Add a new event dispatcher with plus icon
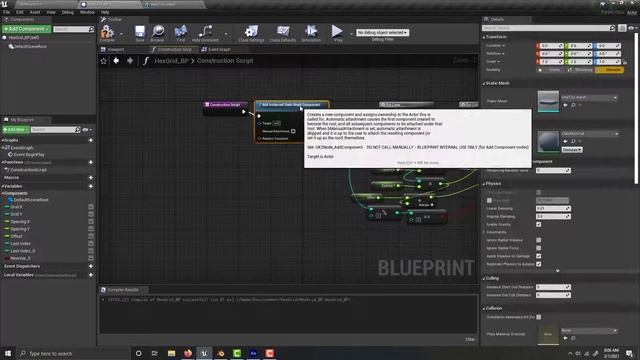The height and width of the screenshot is (360, 640). 91,266
